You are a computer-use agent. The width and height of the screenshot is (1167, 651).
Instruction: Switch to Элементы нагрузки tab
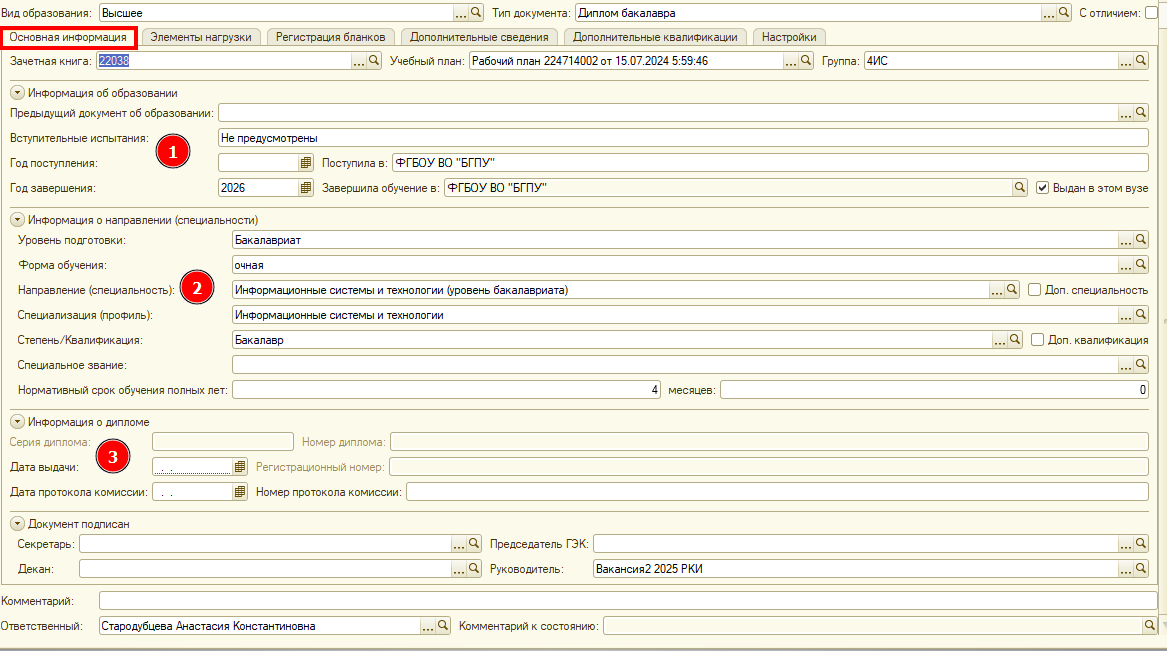[x=201, y=37]
